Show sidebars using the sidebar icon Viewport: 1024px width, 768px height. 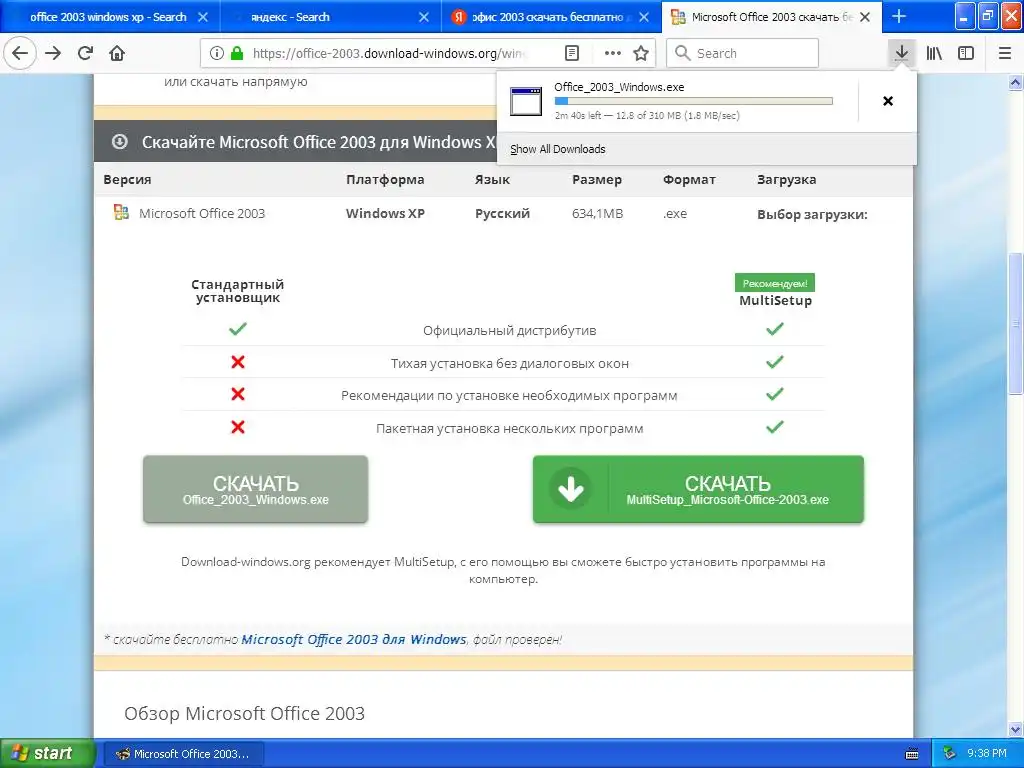pos(966,53)
